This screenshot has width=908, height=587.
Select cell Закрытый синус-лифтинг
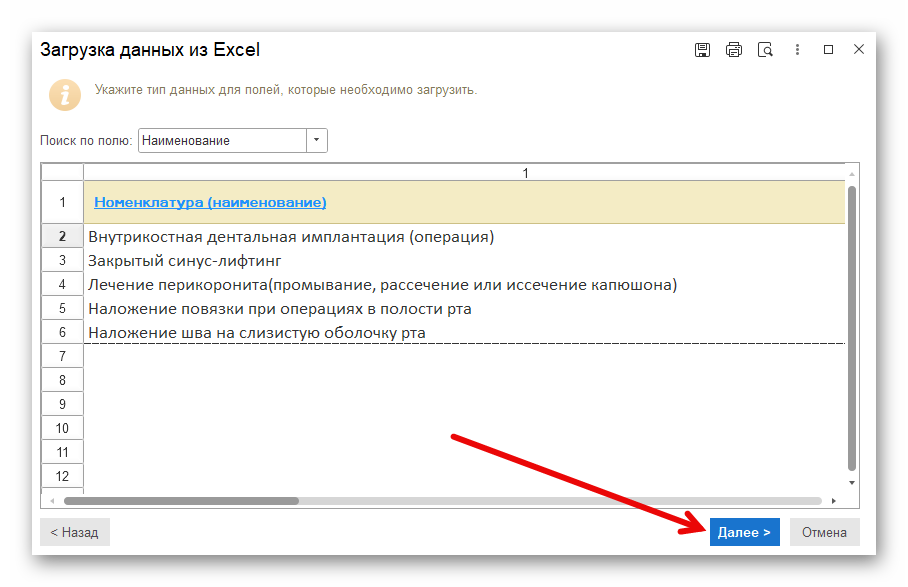click(x=464, y=261)
